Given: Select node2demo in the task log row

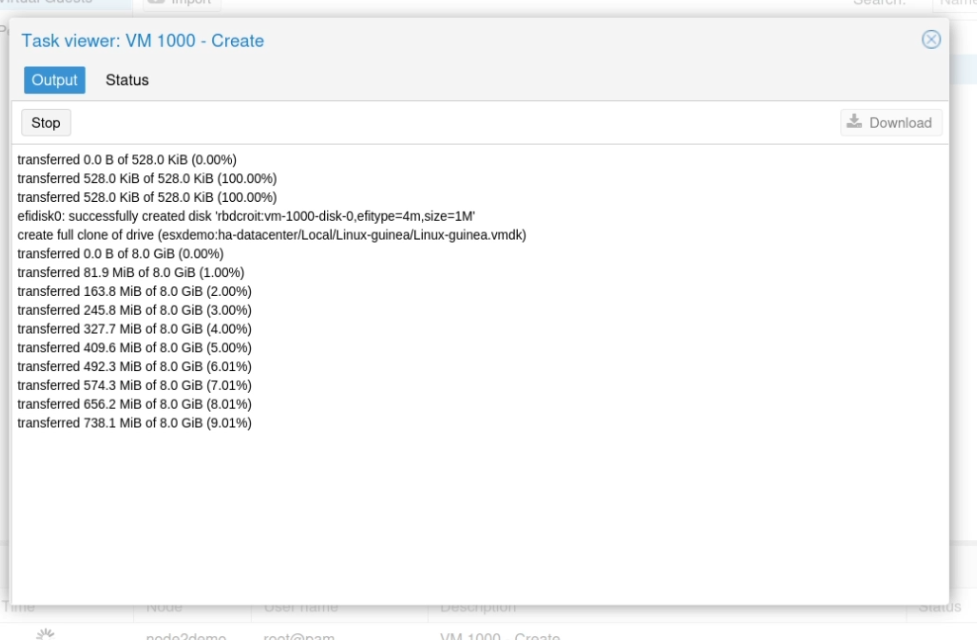Looking at the screenshot, I should pyautogui.click(x=186, y=635).
